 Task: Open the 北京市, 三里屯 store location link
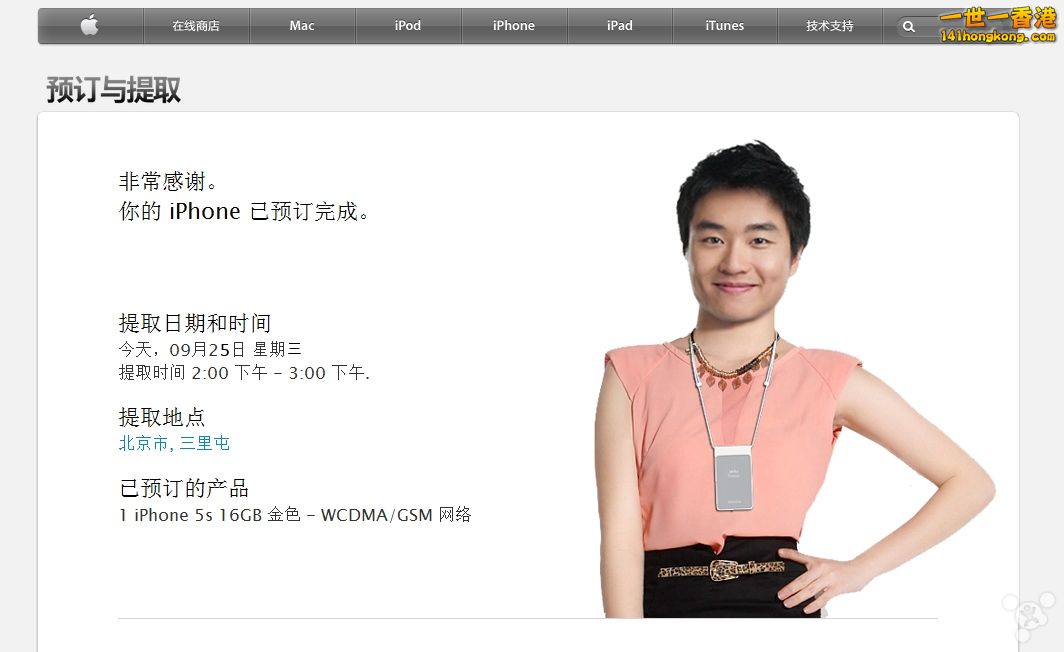[x=174, y=443]
